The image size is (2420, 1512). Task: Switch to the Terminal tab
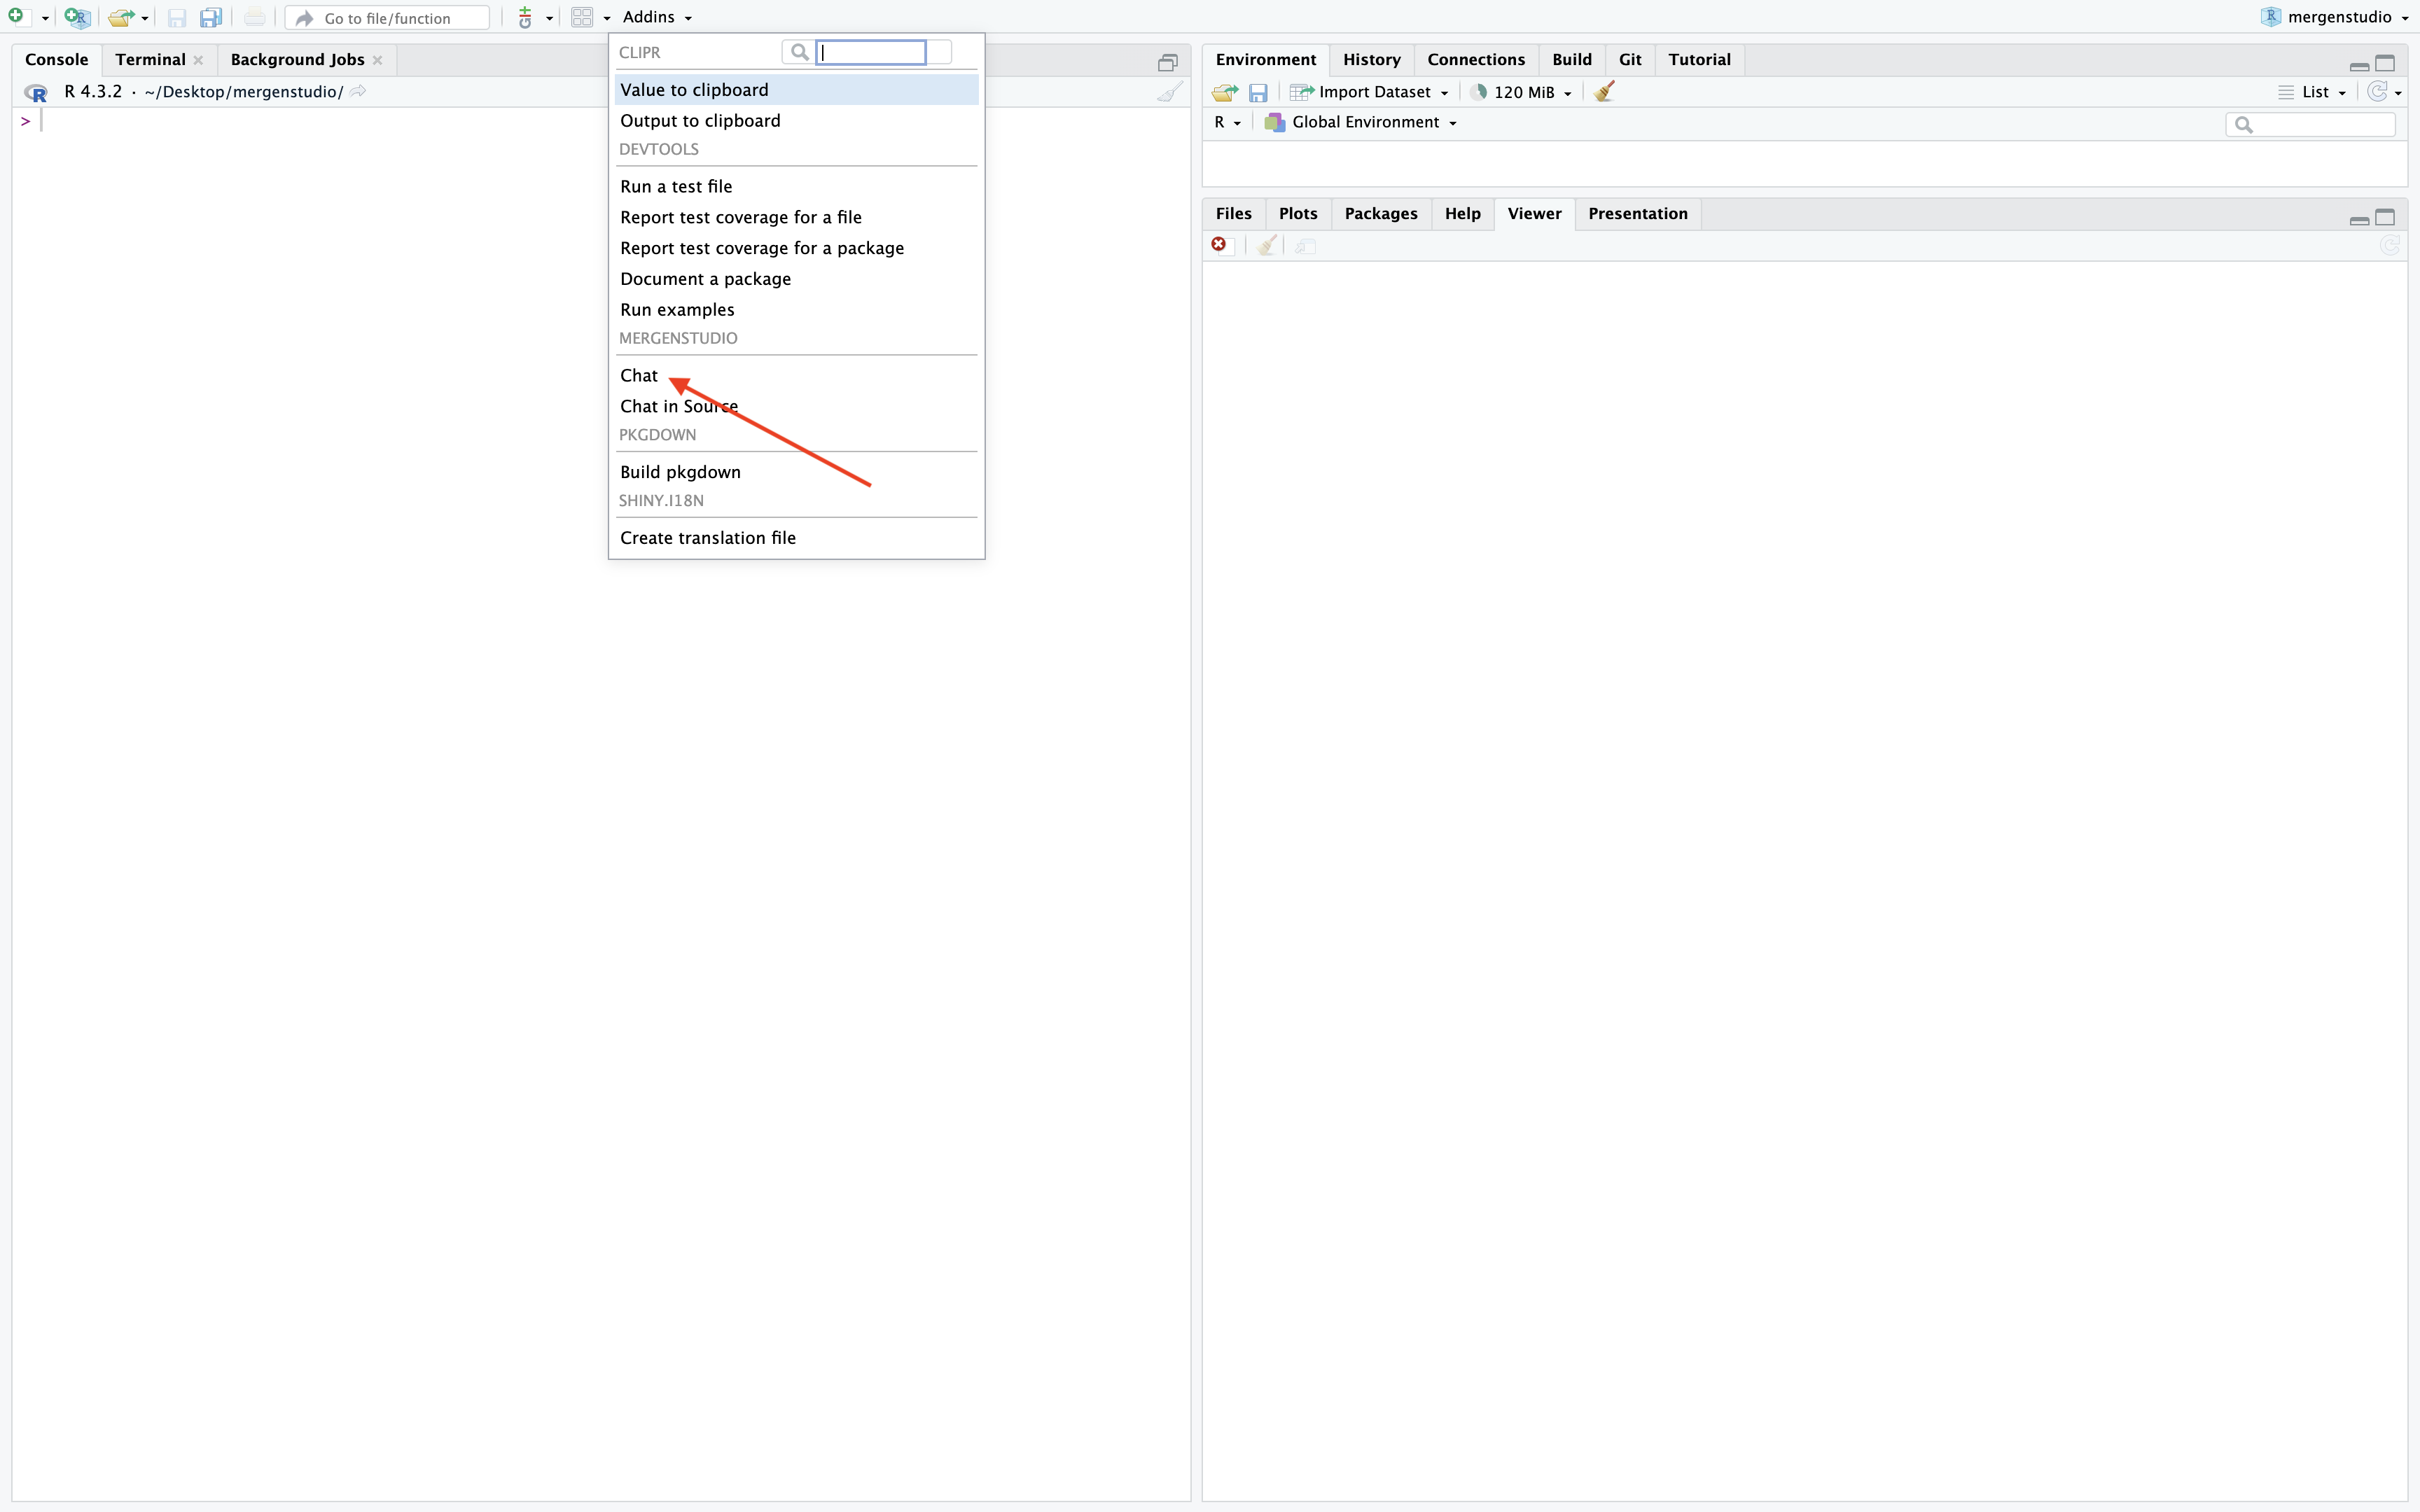[150, 60]
